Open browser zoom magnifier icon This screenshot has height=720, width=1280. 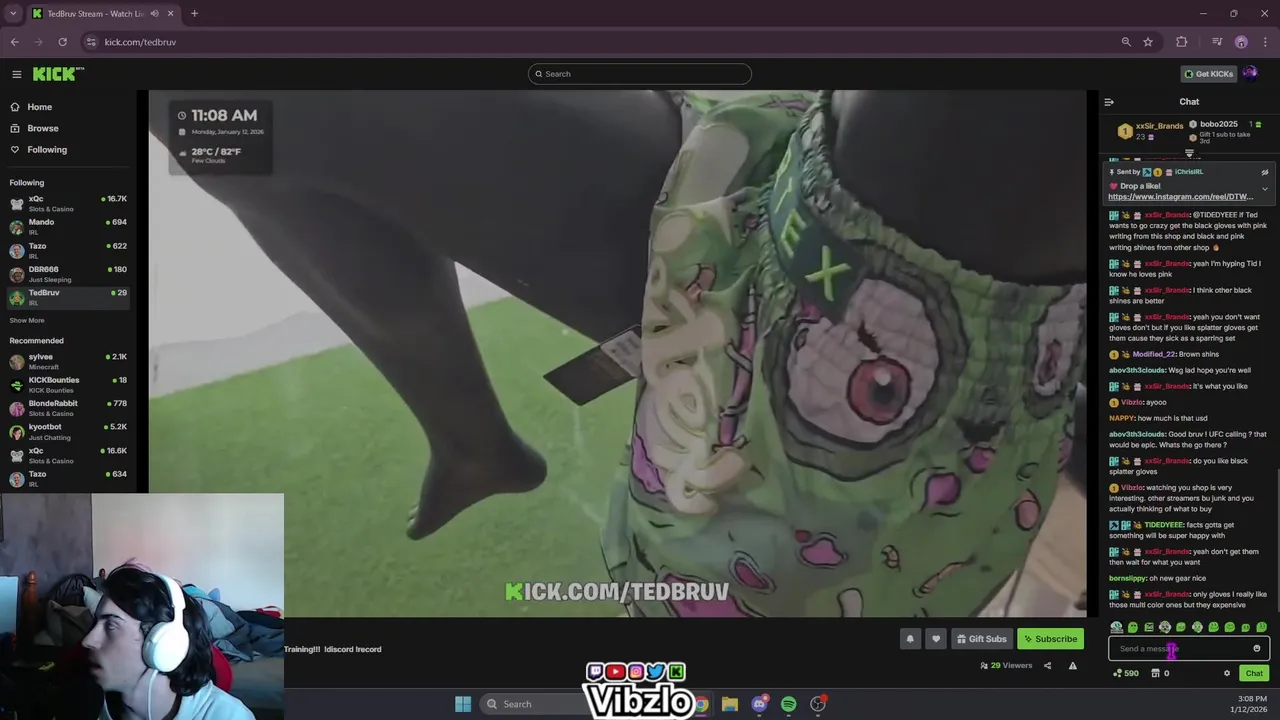point(1126,42)
